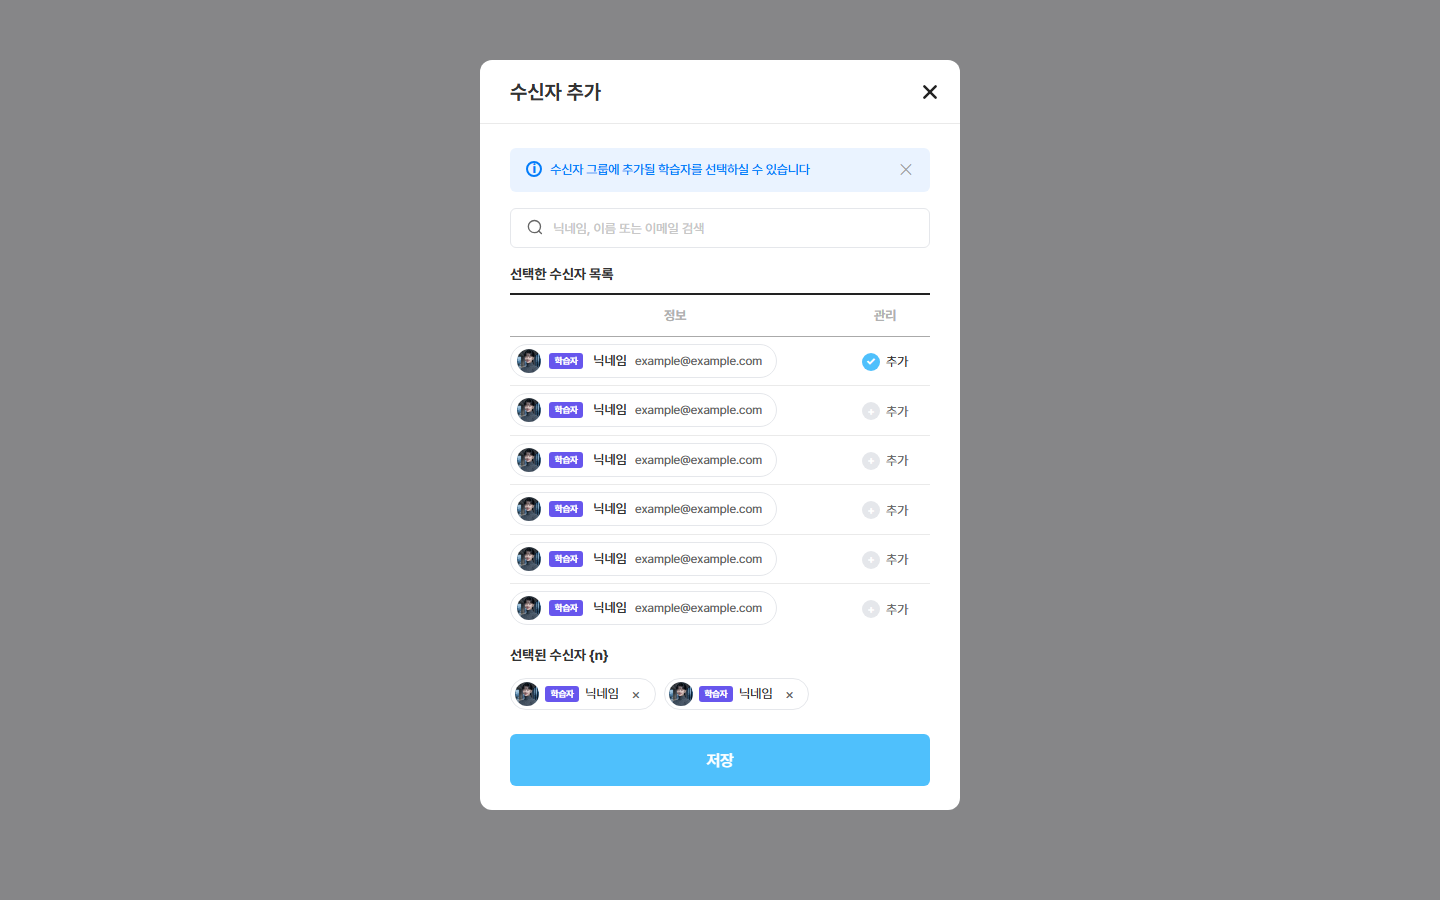1440x900 pixels.
Task: Click avatar in the sixth recipient row
Action: [529, 608]
